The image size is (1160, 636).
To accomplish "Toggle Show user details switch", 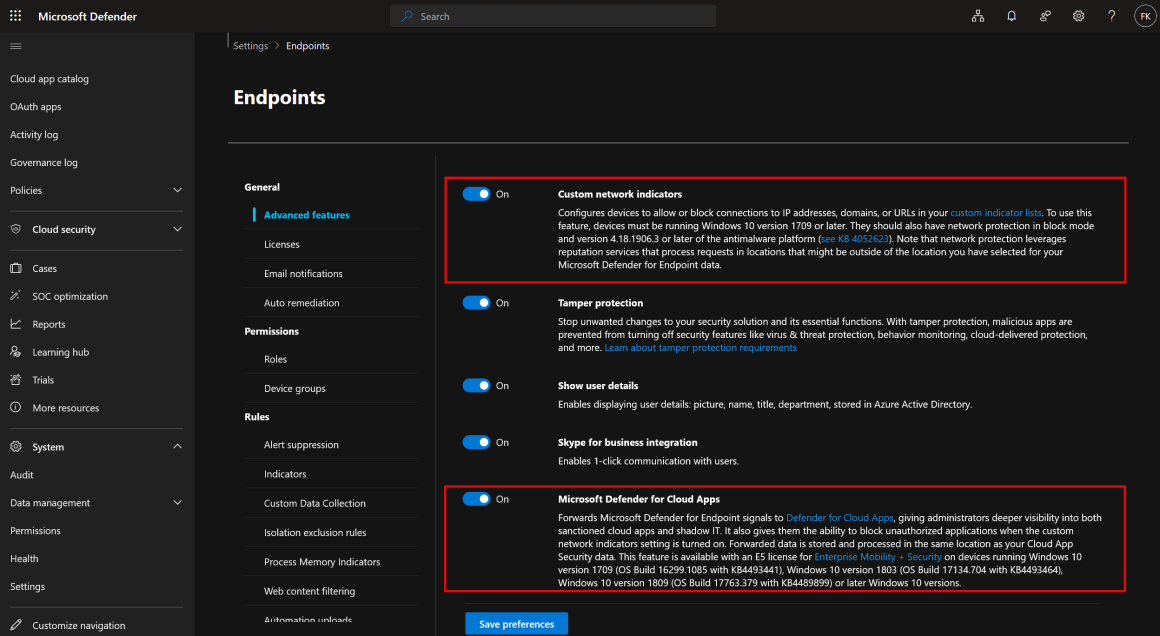I will (x=476, y=385).
